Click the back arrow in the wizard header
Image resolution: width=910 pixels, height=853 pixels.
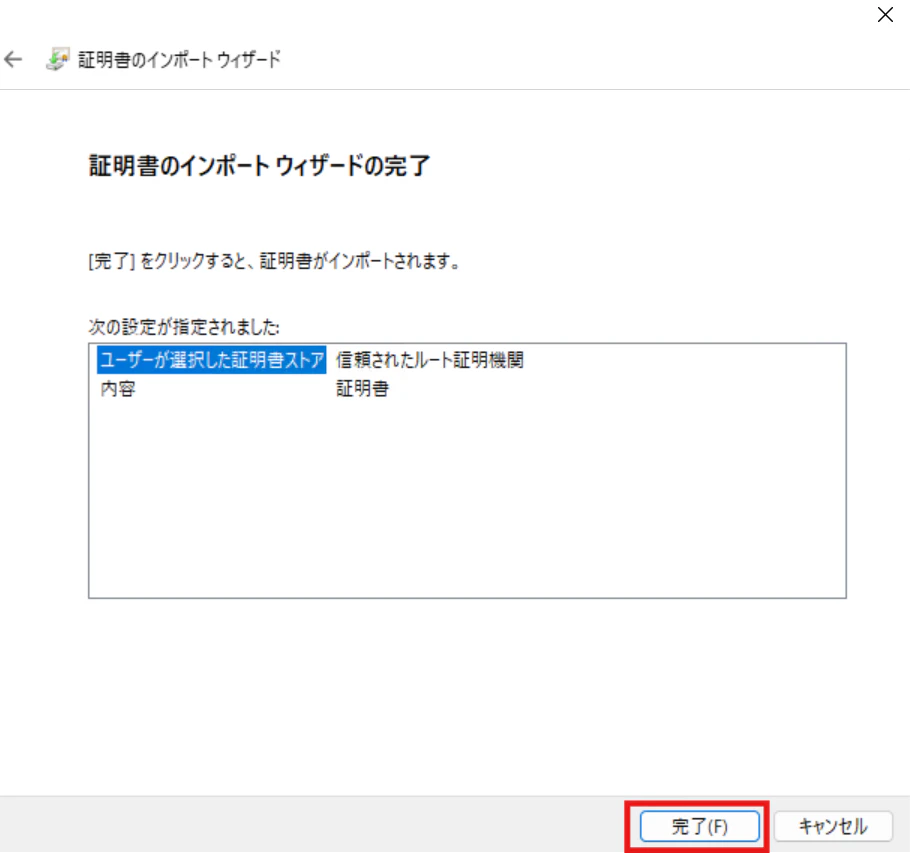click(13, 59)
